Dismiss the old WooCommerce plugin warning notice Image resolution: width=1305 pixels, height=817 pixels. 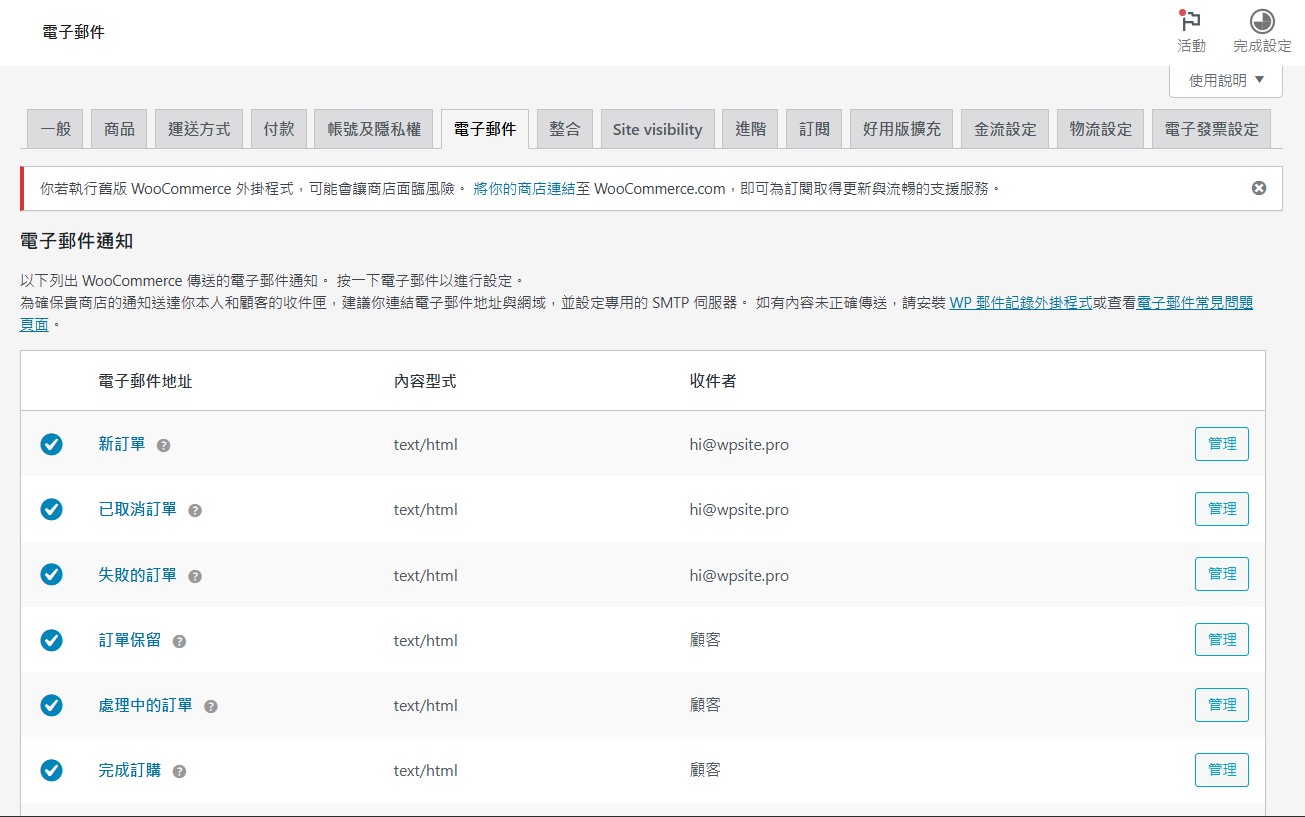pos(1258,188)
